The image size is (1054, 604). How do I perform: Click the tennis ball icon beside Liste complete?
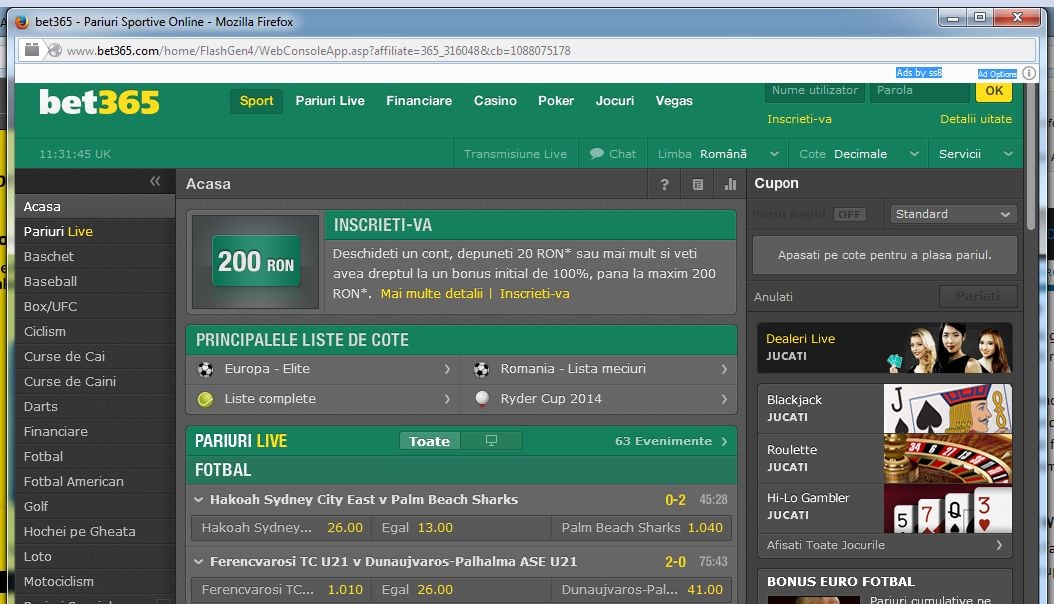point(206,399)
